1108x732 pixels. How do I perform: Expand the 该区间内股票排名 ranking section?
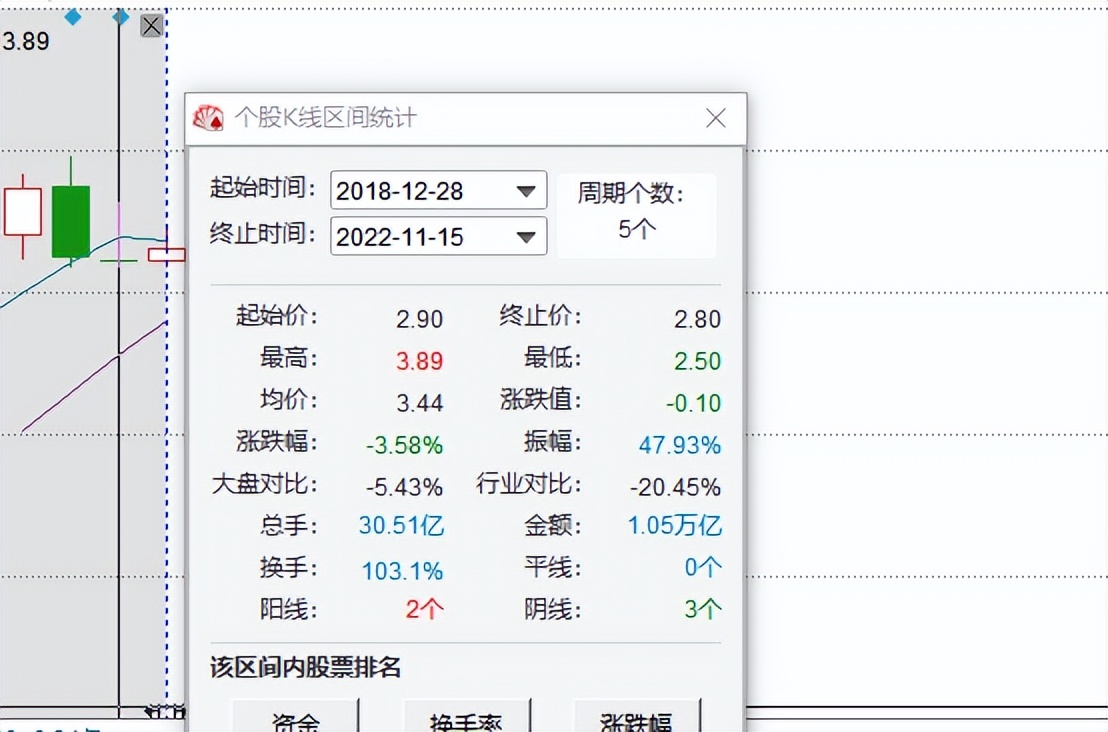tap(305, 667)
